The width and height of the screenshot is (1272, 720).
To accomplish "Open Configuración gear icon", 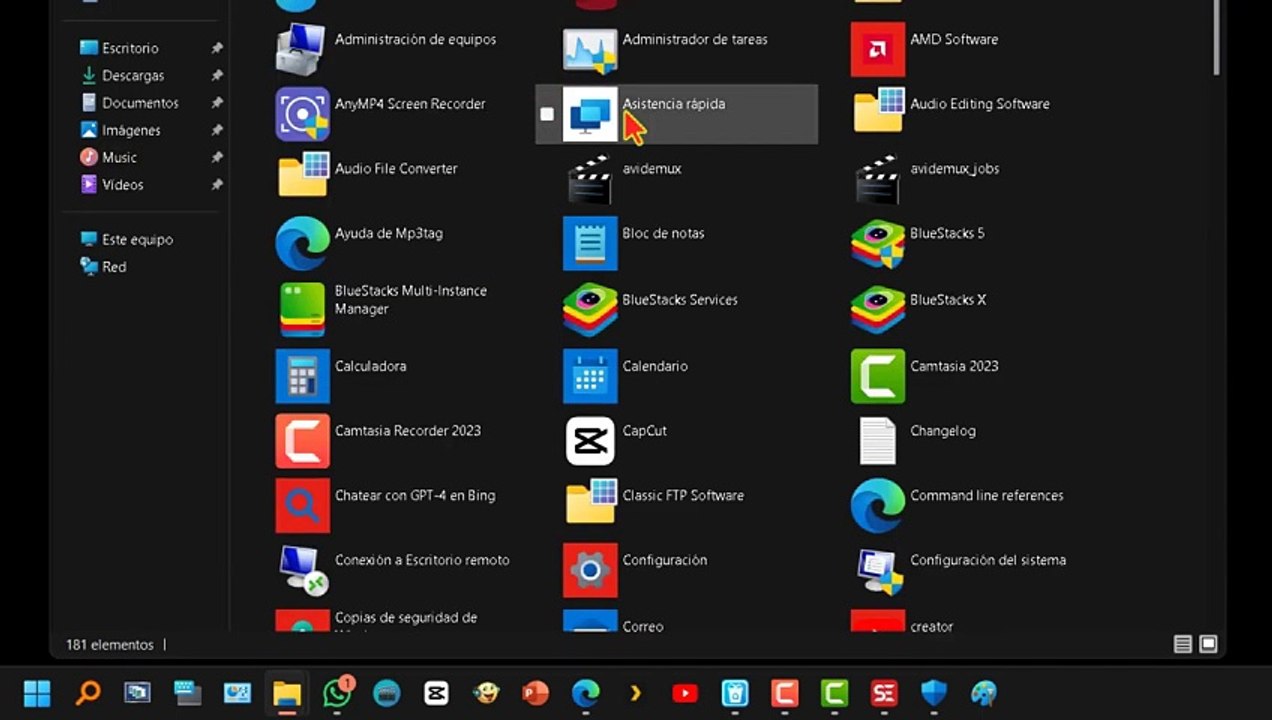I will coord(590,570).
